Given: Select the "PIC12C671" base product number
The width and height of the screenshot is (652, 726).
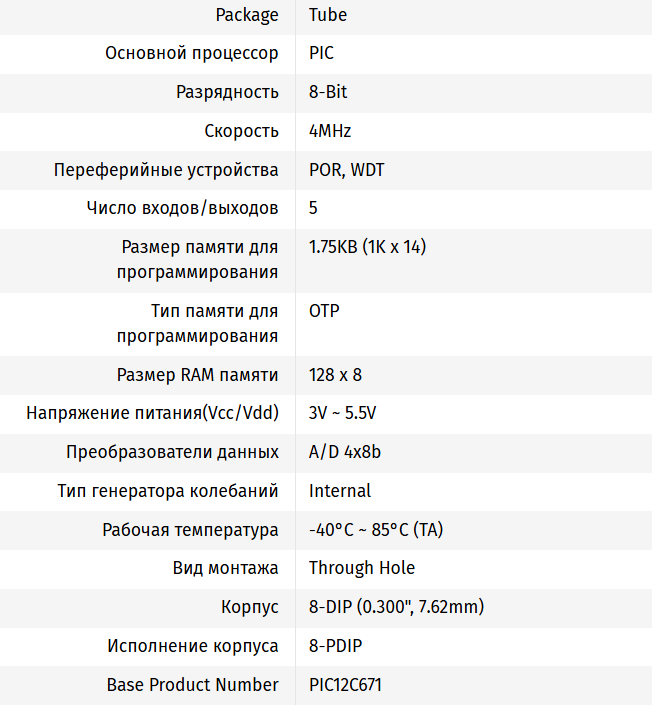Looking at the screenshot, I should (345, 685).
